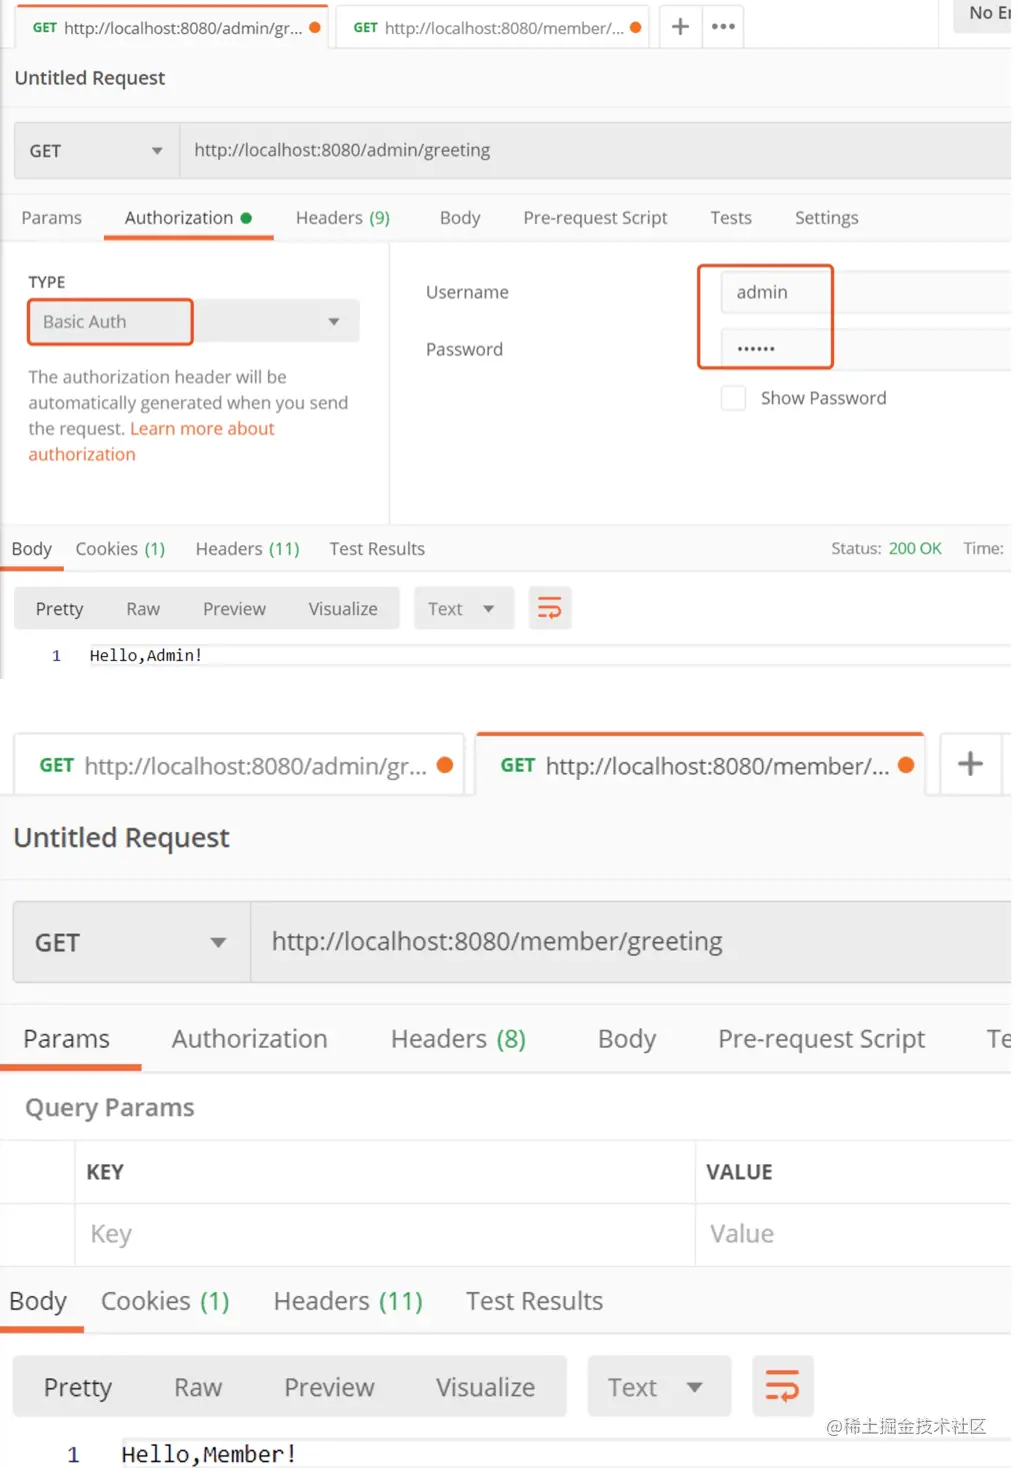Click the Key field under Query Params
1018x1468 pixels.
[x=384, y=1234]
